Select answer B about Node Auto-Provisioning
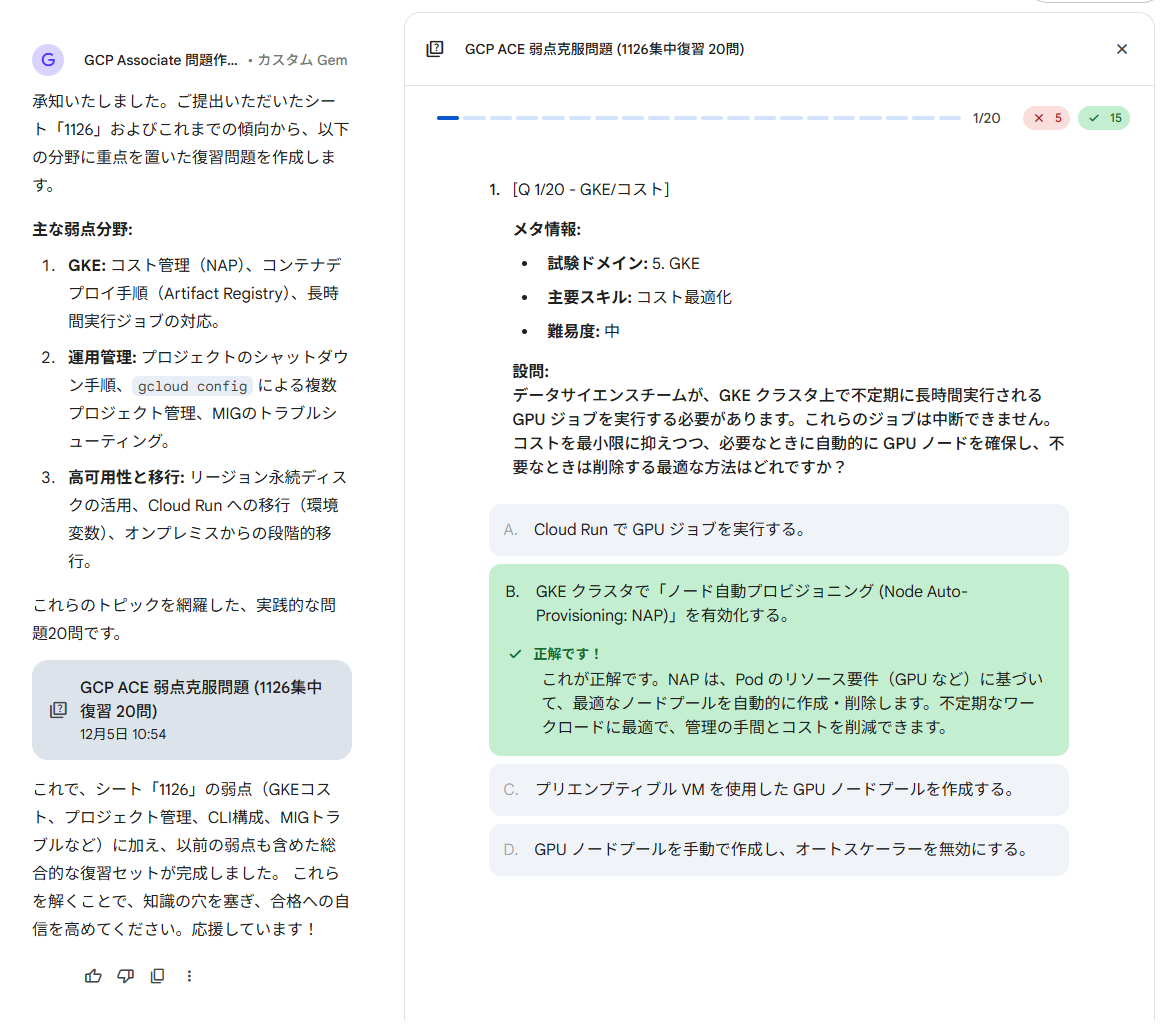 pyautogui.click(x=778, y=603)
